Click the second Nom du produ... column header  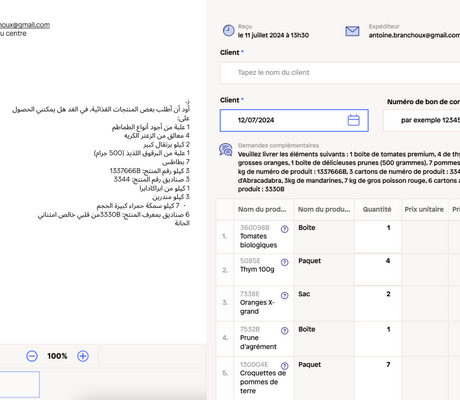pyautogui.click(x=324, y=209)
